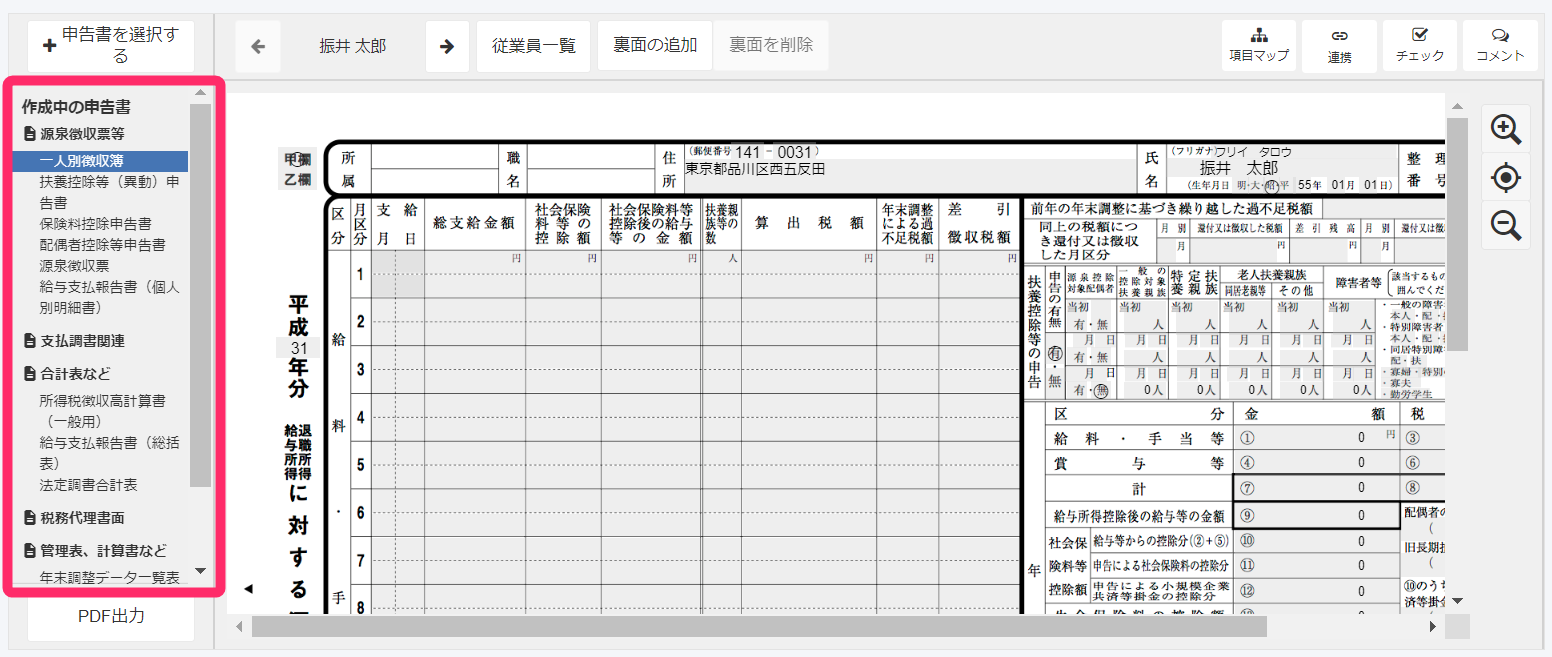
Task: Select circled 無 in bottom 源泉控除対象配偶者 row
Action: click(x=1101, y=391)
